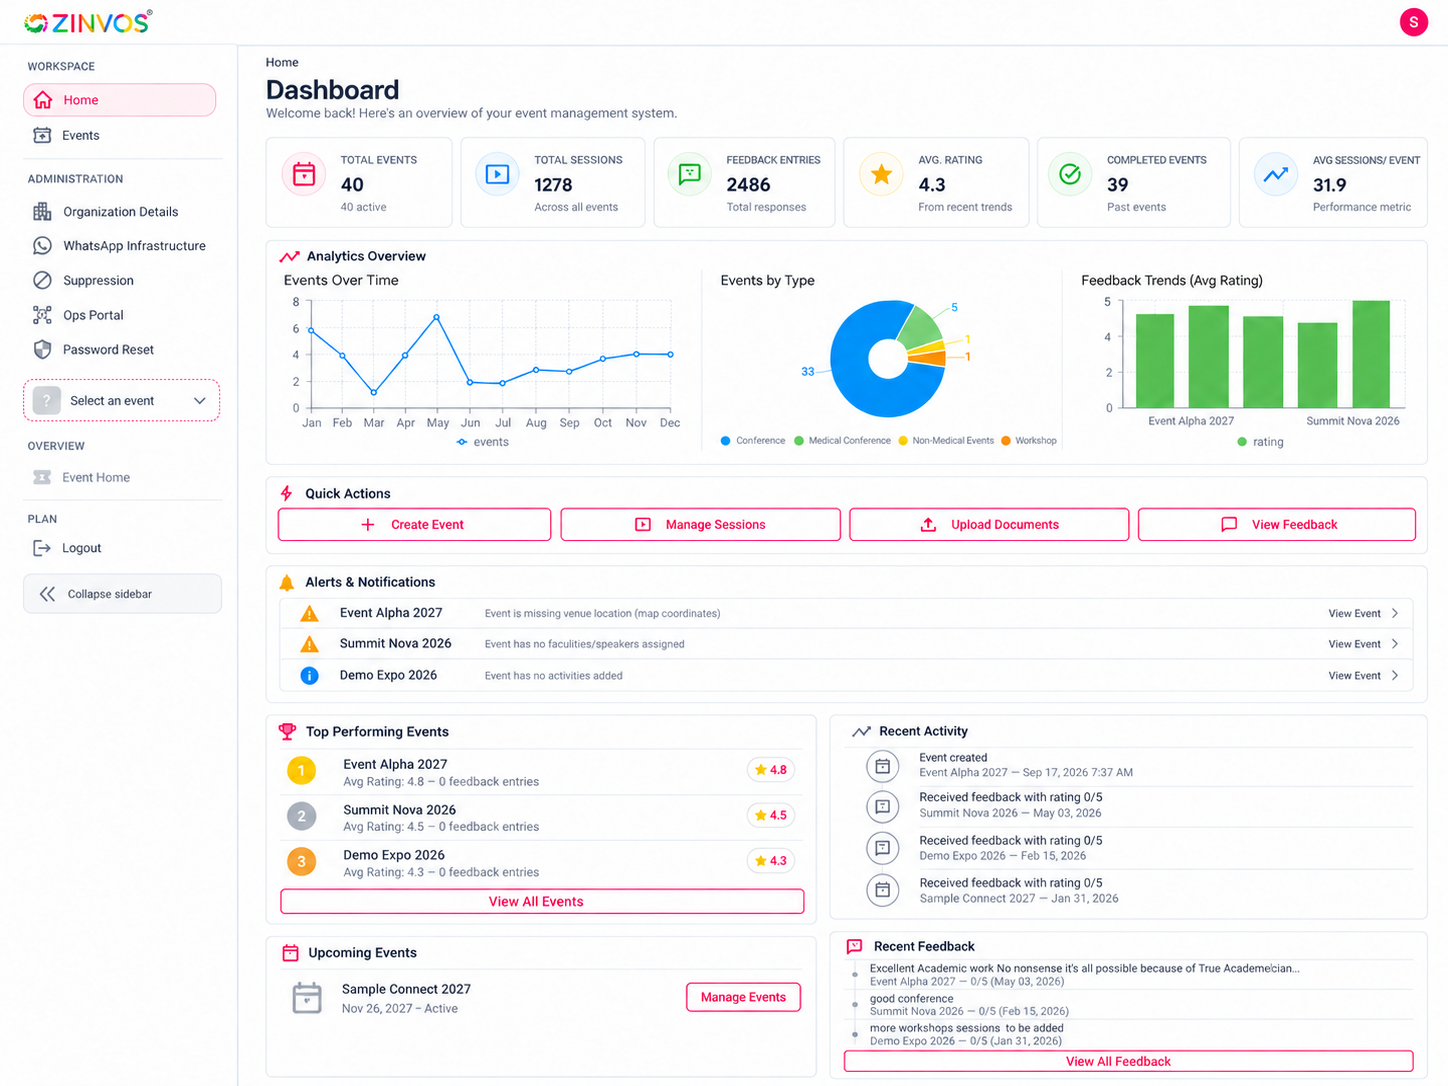Open the Suppression page
The image size is (1448, 1086).
[x=120, y=281]
